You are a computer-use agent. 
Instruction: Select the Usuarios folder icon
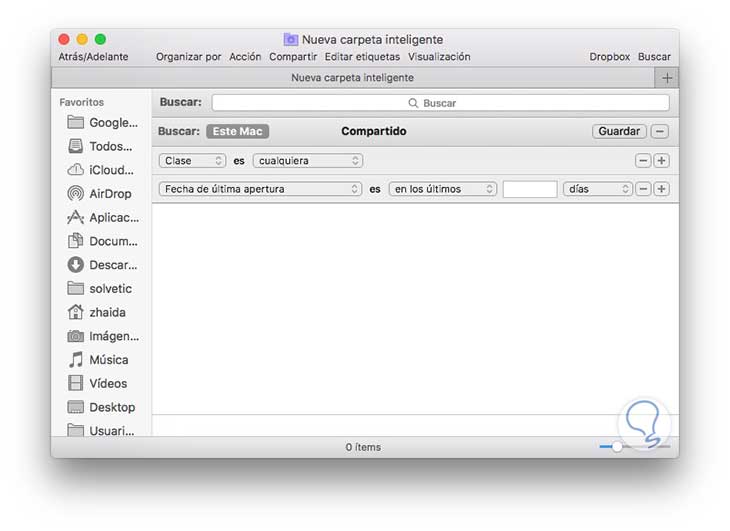[75, 430]
